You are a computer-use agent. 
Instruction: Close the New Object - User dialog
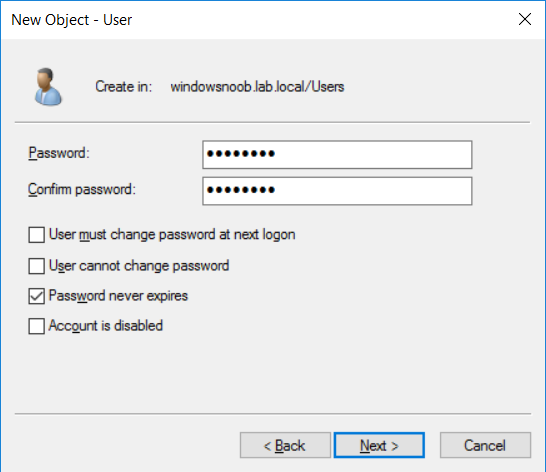[525, 19]
